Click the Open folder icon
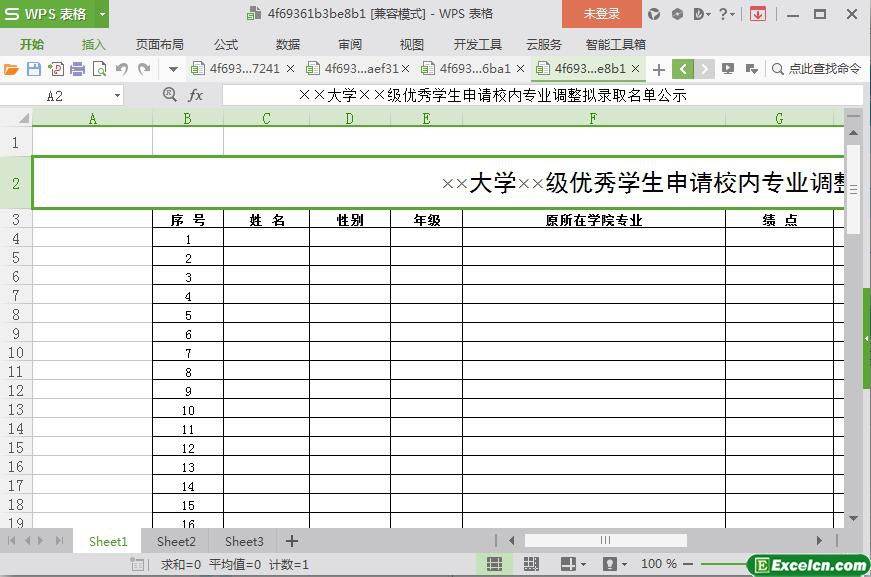Image resolution: width=871 pixels, height=577 pixels. (x=11, y=69)
